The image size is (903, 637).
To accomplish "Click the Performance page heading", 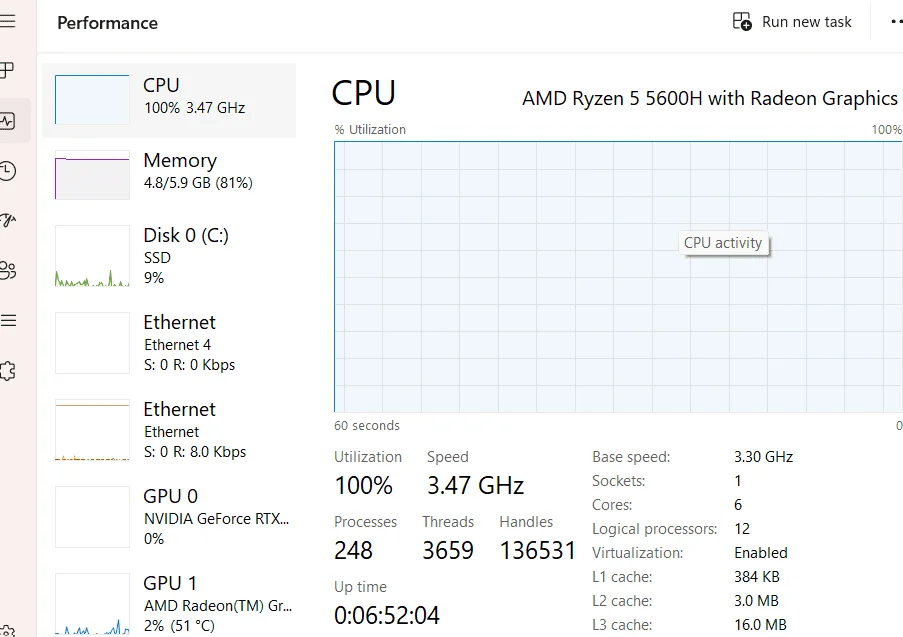I will pyautogui.click(x=108, y=23).
